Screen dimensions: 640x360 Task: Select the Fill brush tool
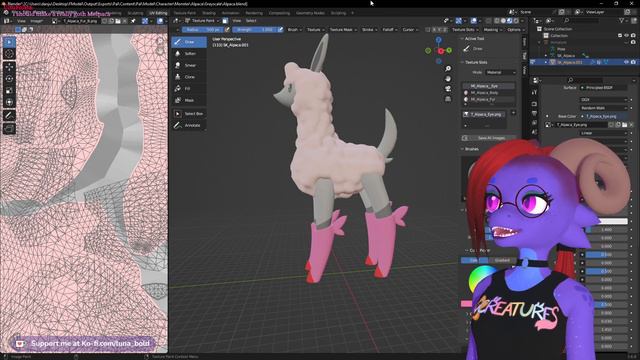tap(189, 89)
